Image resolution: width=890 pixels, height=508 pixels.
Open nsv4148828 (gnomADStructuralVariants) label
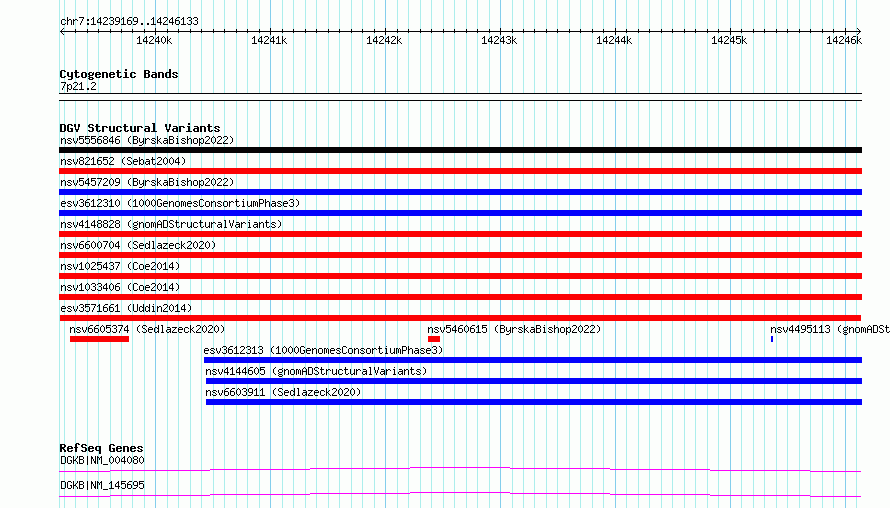click(x=171, y=224)
